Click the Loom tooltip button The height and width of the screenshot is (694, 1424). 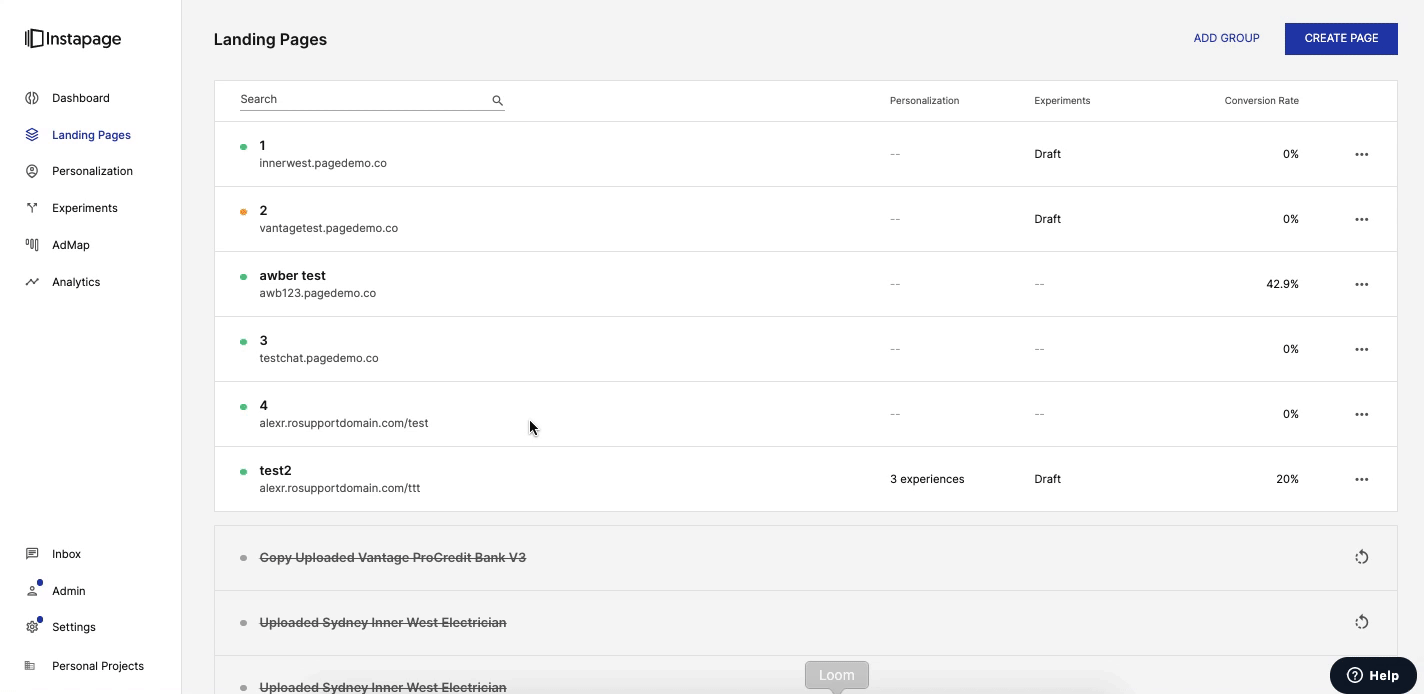click(x=837, y=675)
